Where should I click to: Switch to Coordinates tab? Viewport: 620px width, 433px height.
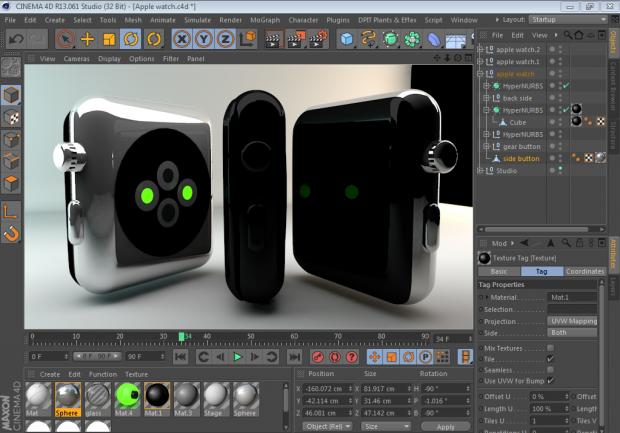[585, 271]
